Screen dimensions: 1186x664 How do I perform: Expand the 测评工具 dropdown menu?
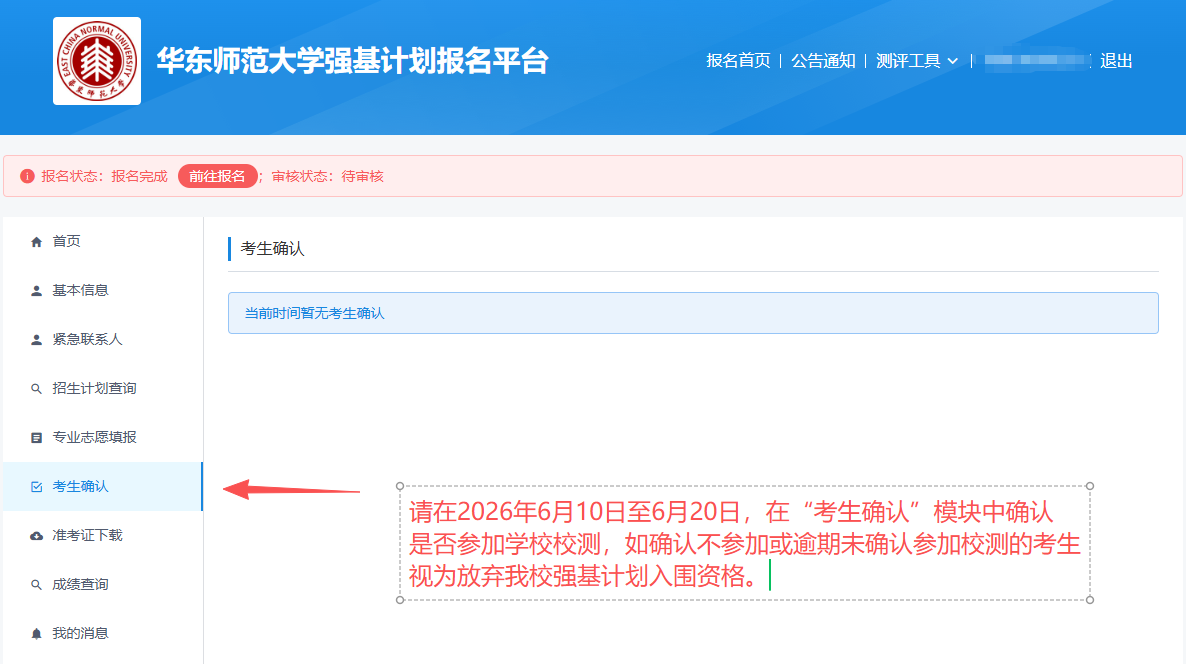(x=917, y=61)
